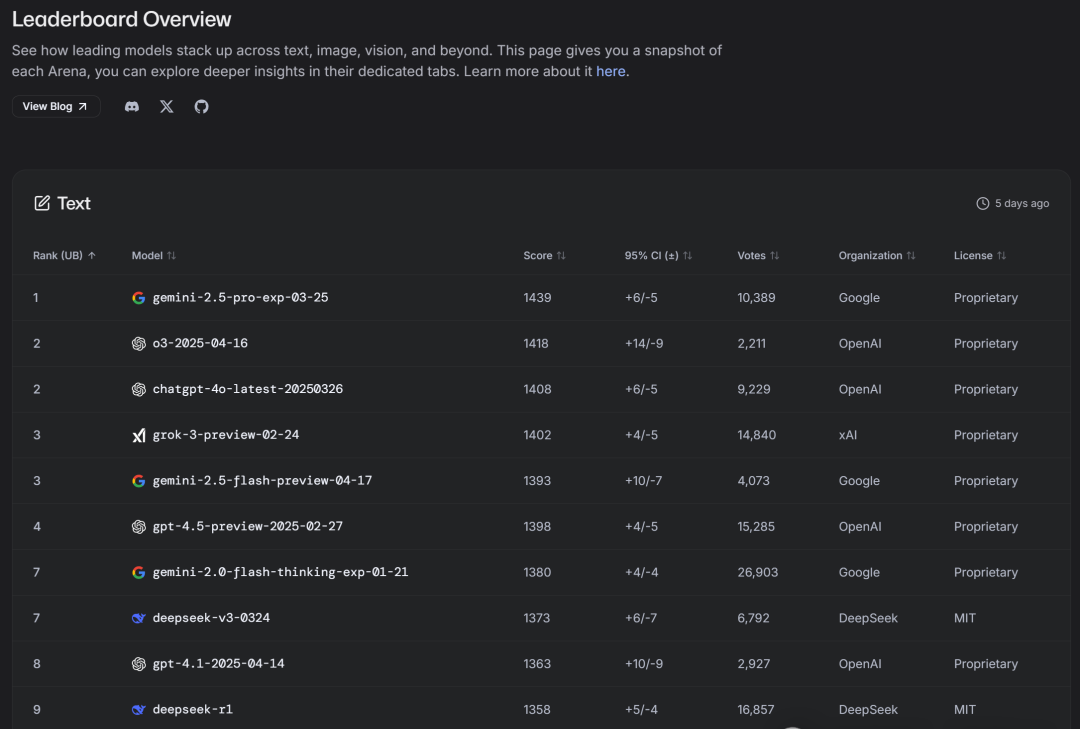Click the score value 1402
This screenshot has height=729, width=1080.
(537, 435)
